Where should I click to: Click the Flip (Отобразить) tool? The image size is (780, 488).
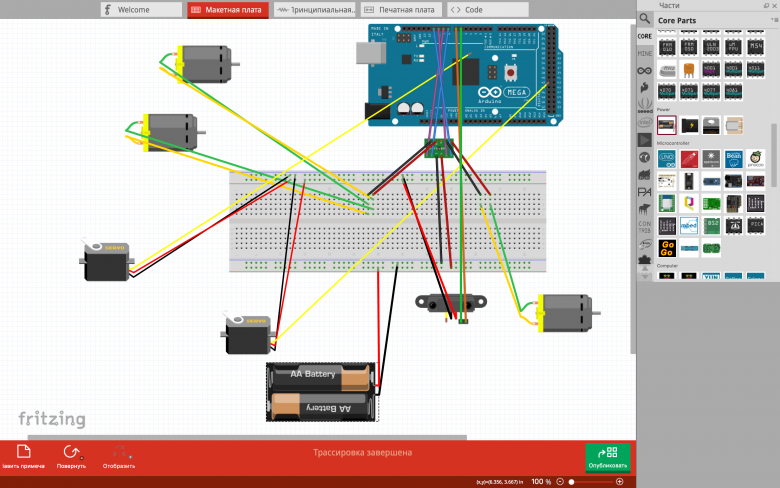(119, 457)
